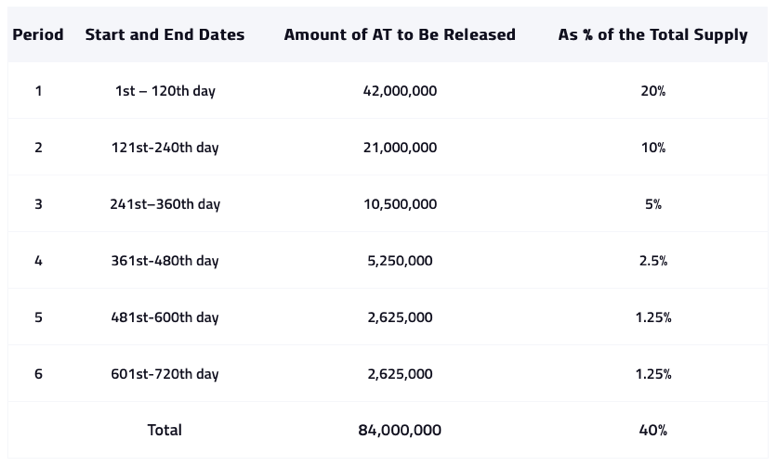
Task: Select period number 6 cell
Action: tap(38, 373)
